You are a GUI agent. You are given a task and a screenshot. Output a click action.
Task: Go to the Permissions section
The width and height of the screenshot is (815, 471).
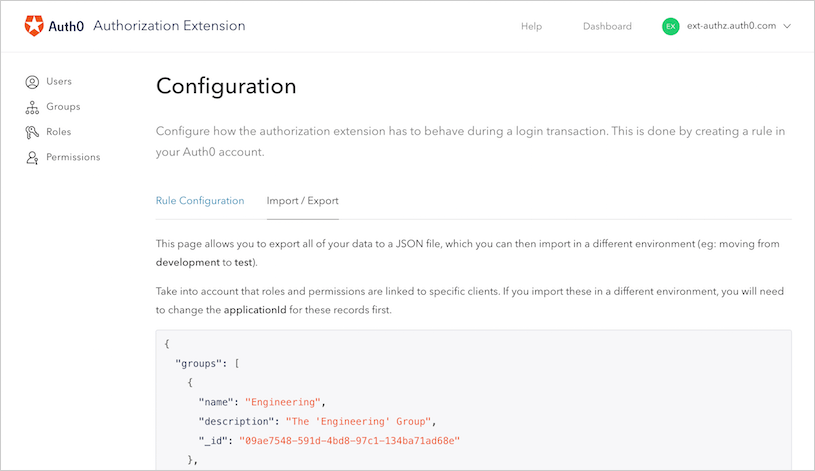(73, 157)
